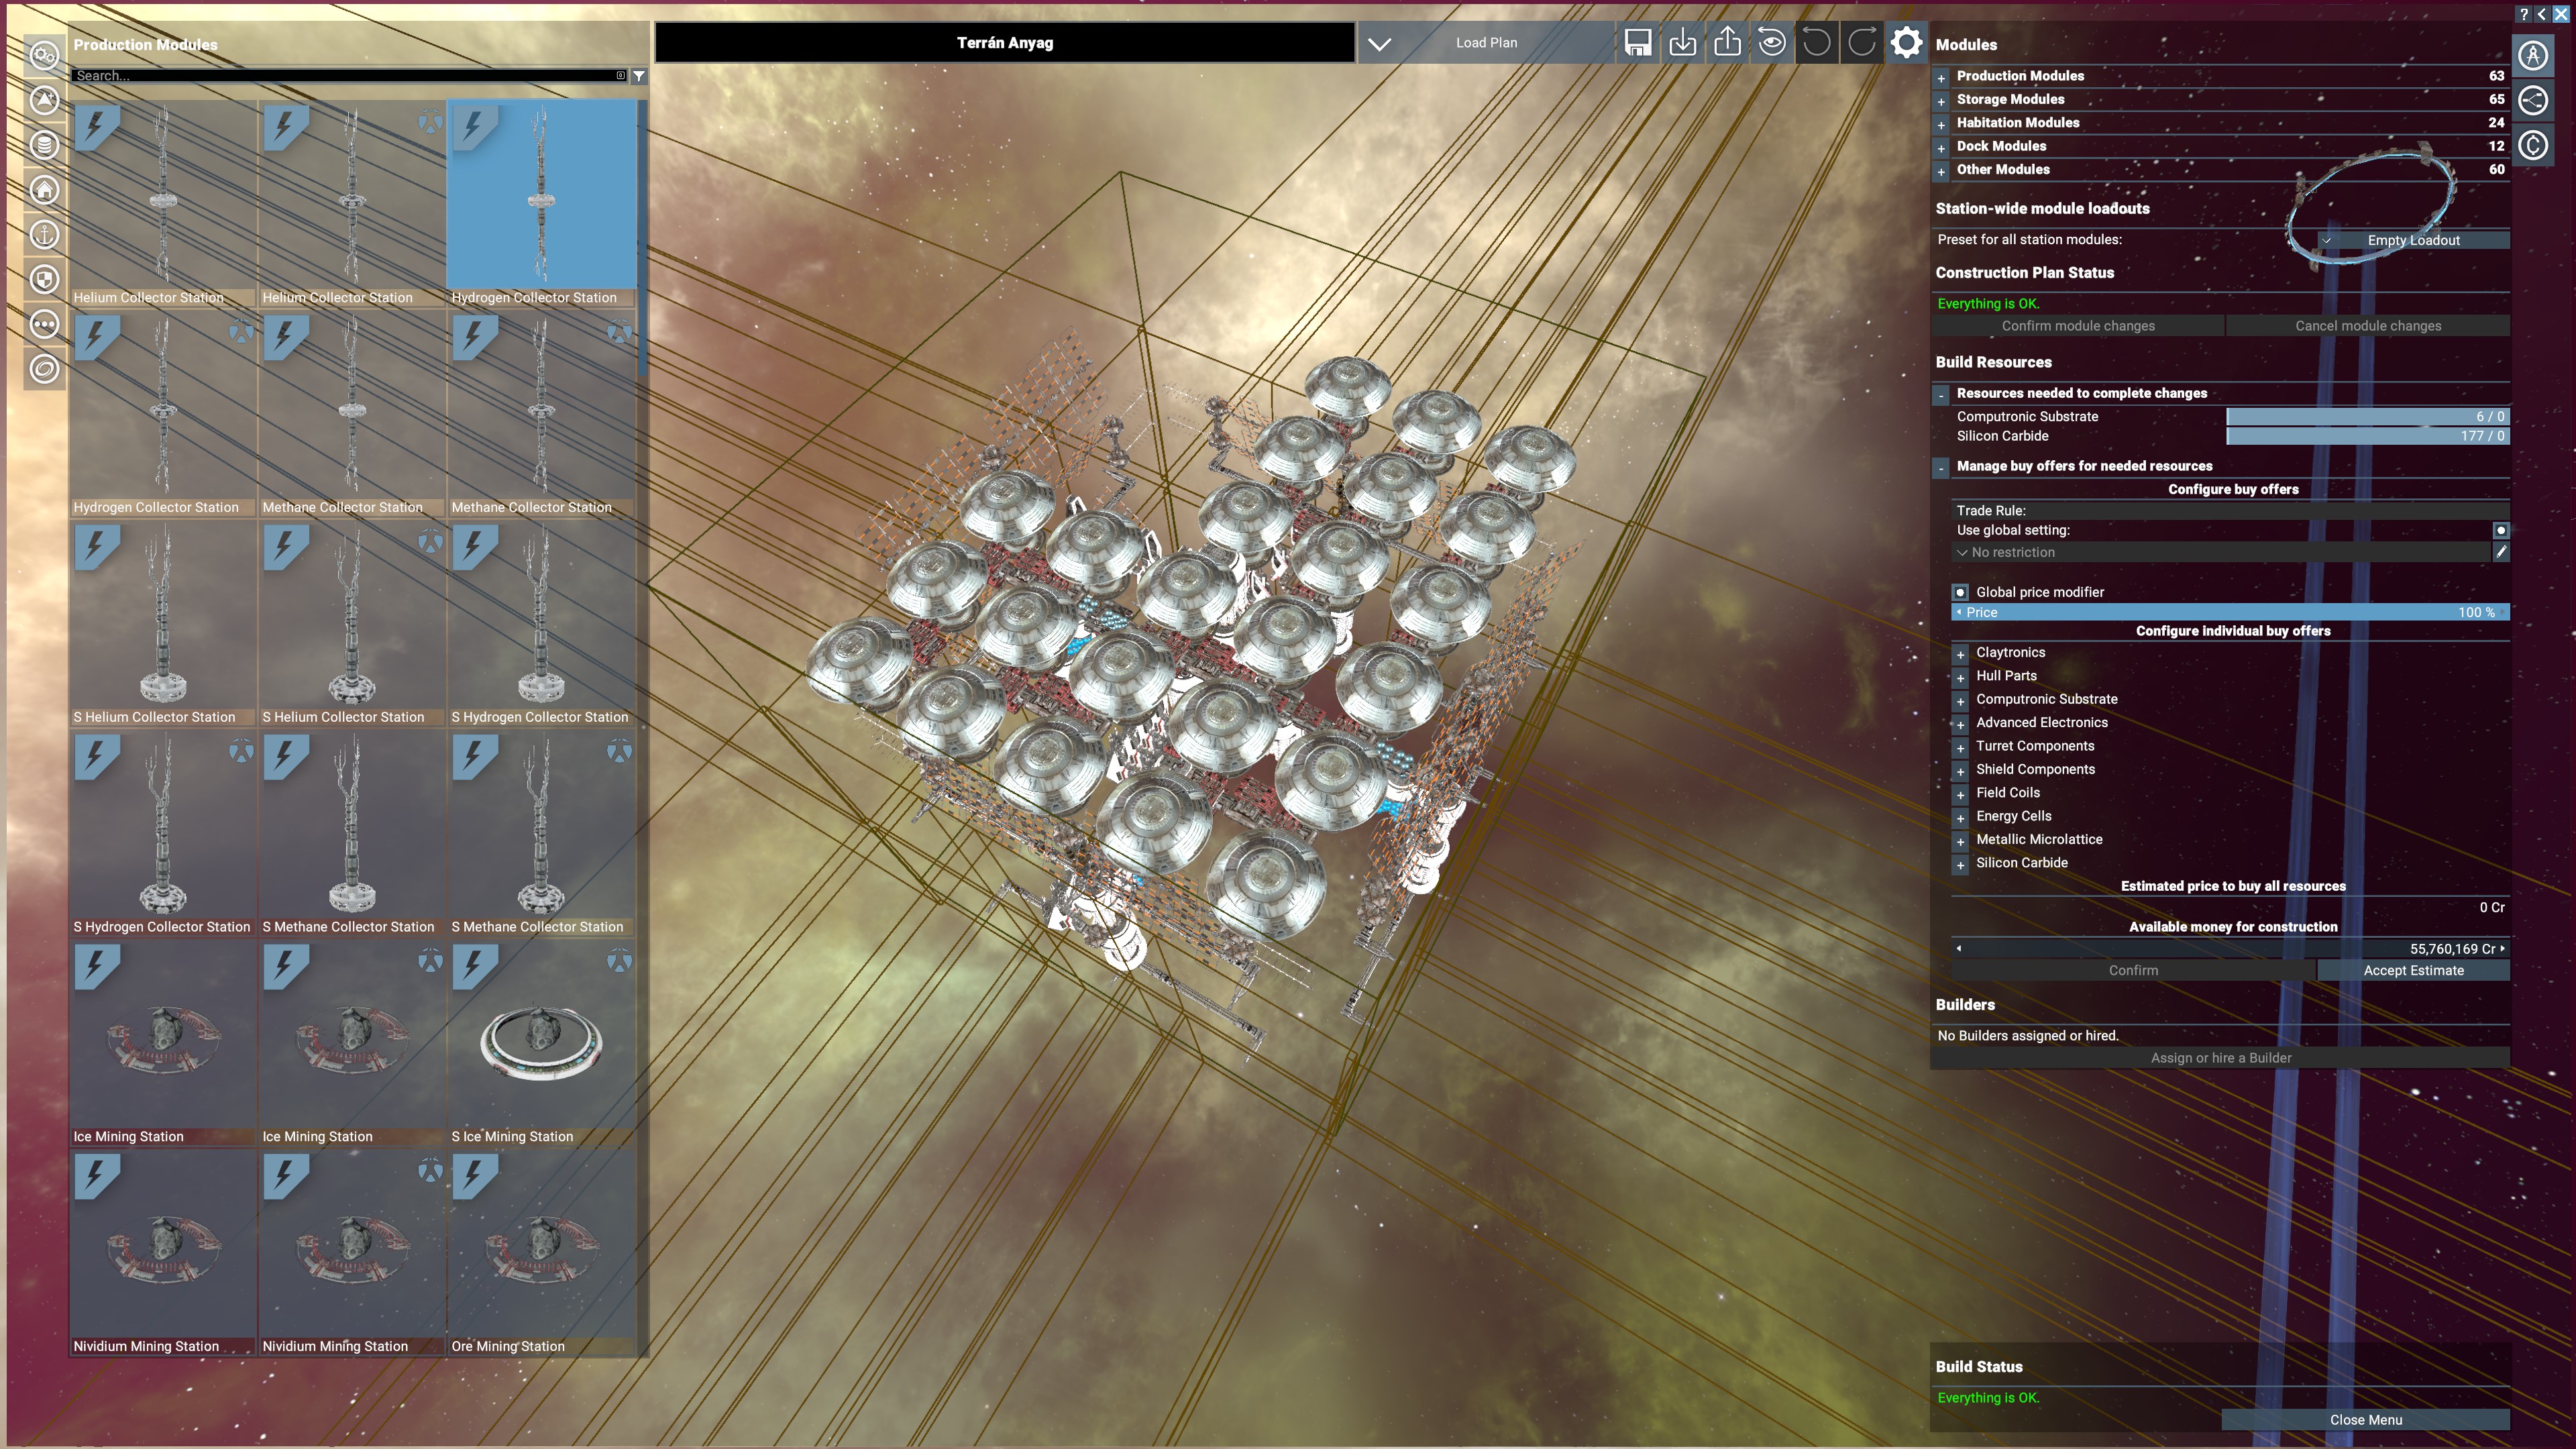Open the compass plan icon on right edge
The height and width of the screenshot is (1449, 2576).
[2533, 55]
